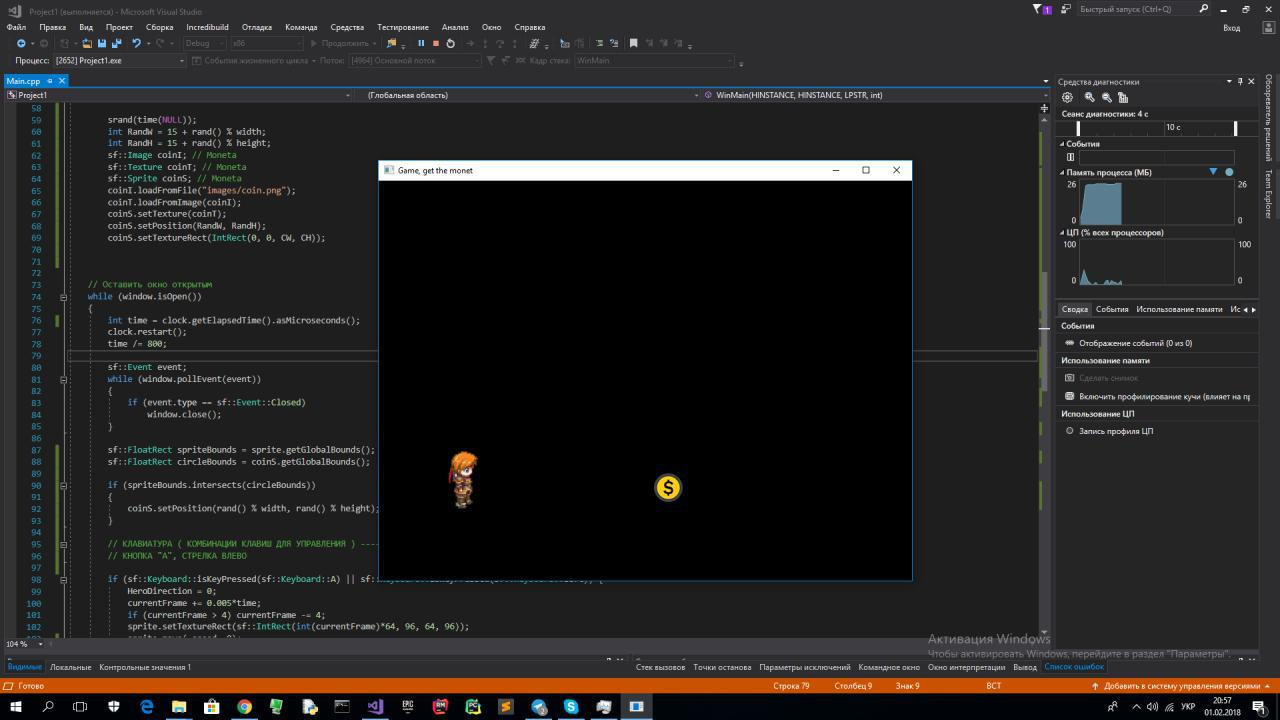Viewport: 1280px width, 720px height.
Task: Open Telegram from the taskbar
Action: 538,706
